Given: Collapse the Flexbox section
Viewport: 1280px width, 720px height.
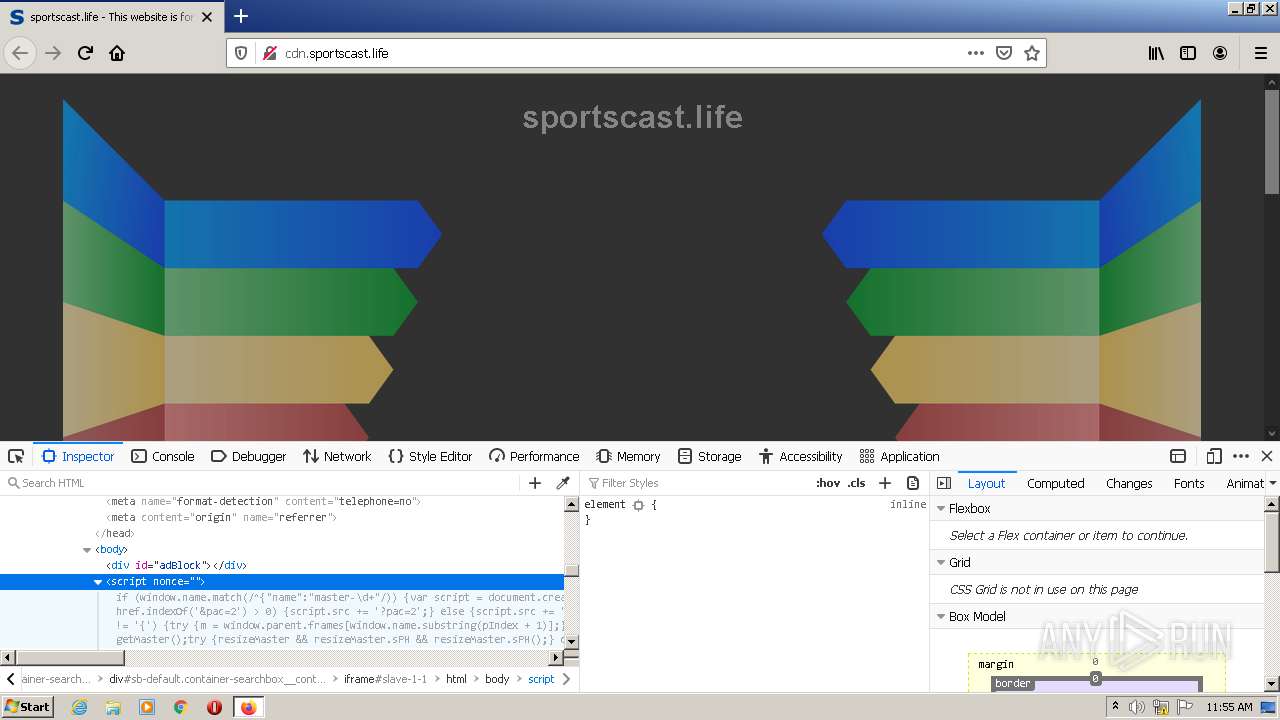Looking at the screenshot, I should [941, 508].
